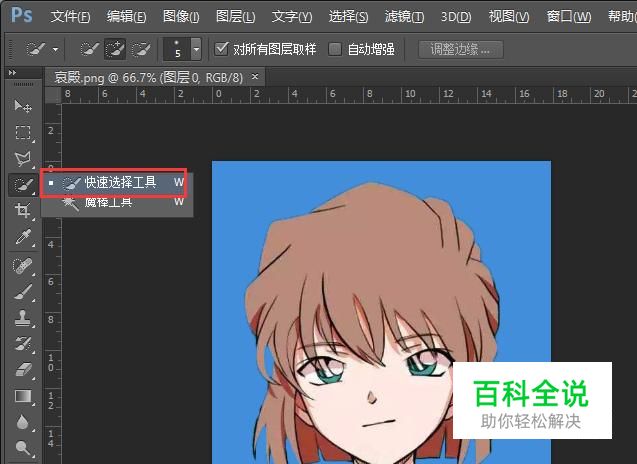Select the Blur tool

tap(23, 422)
